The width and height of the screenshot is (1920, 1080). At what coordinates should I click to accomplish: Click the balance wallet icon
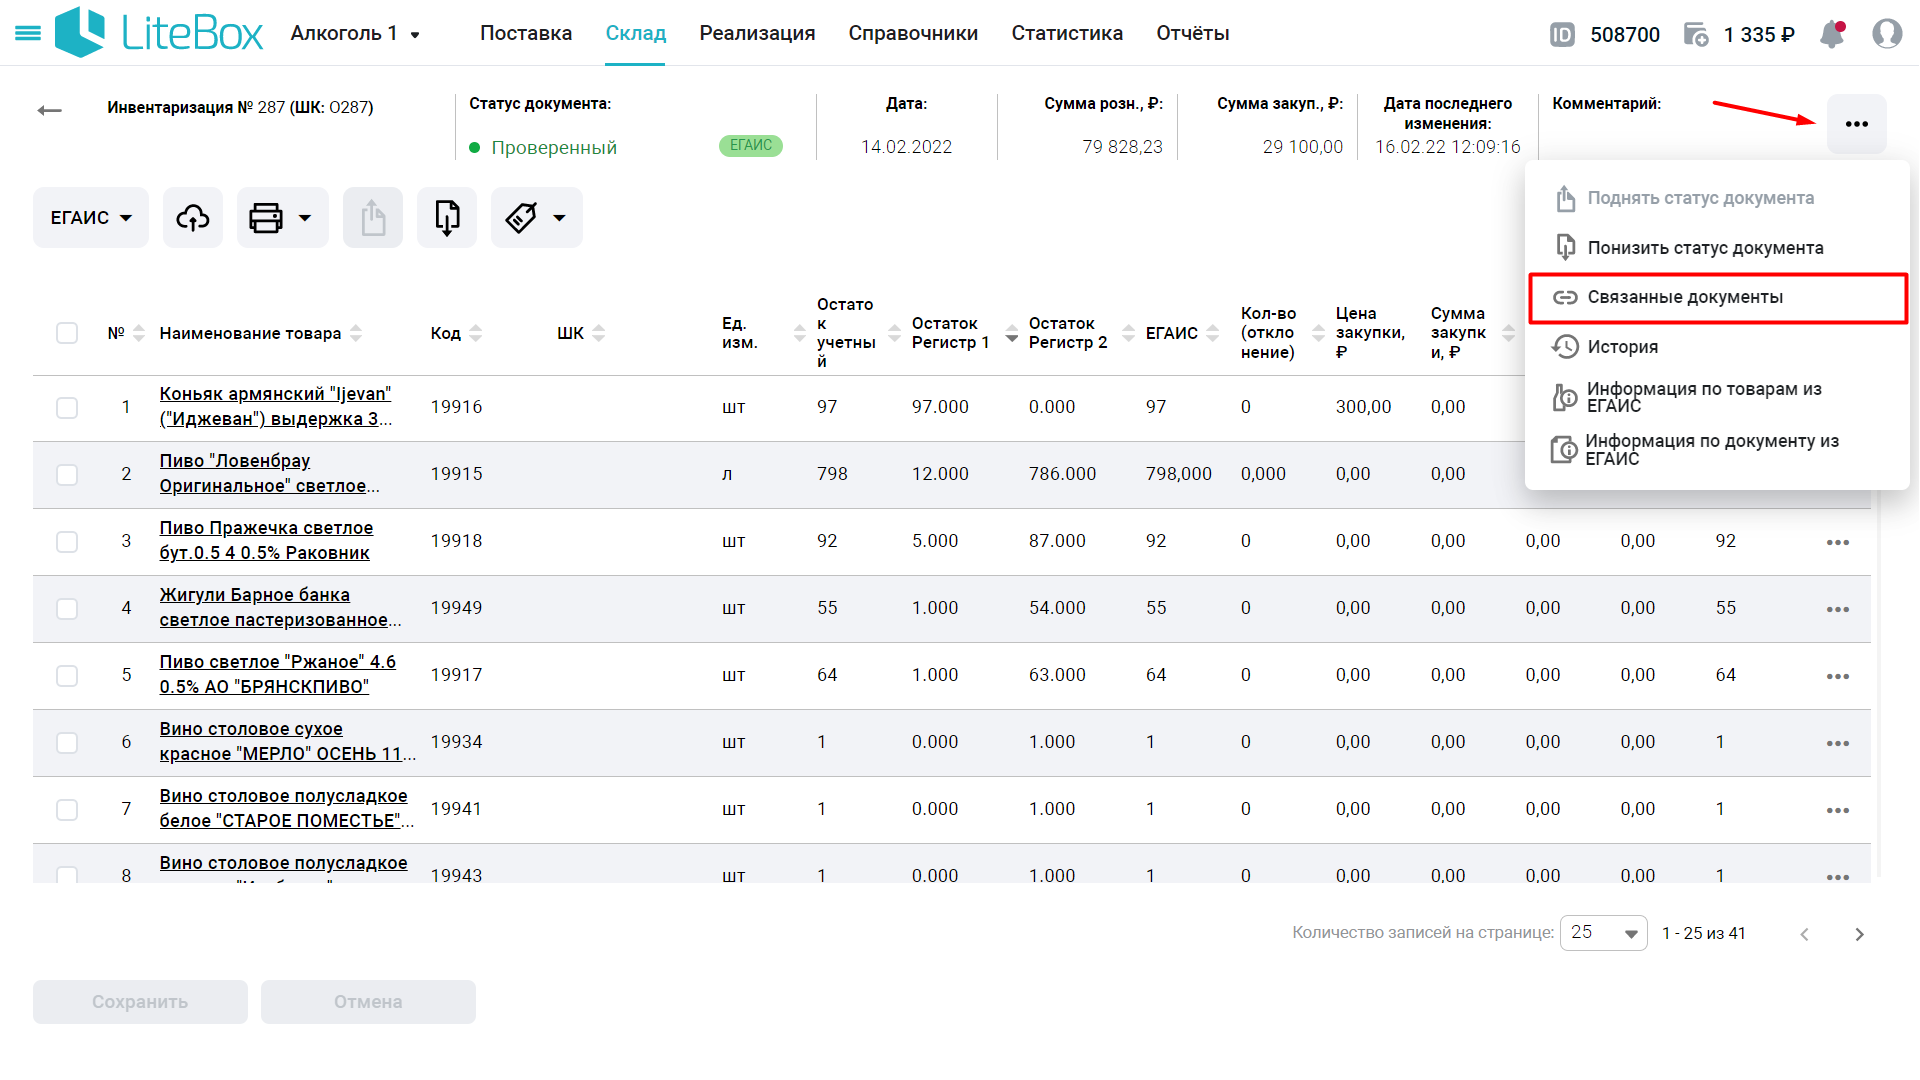click(1696, 35)
